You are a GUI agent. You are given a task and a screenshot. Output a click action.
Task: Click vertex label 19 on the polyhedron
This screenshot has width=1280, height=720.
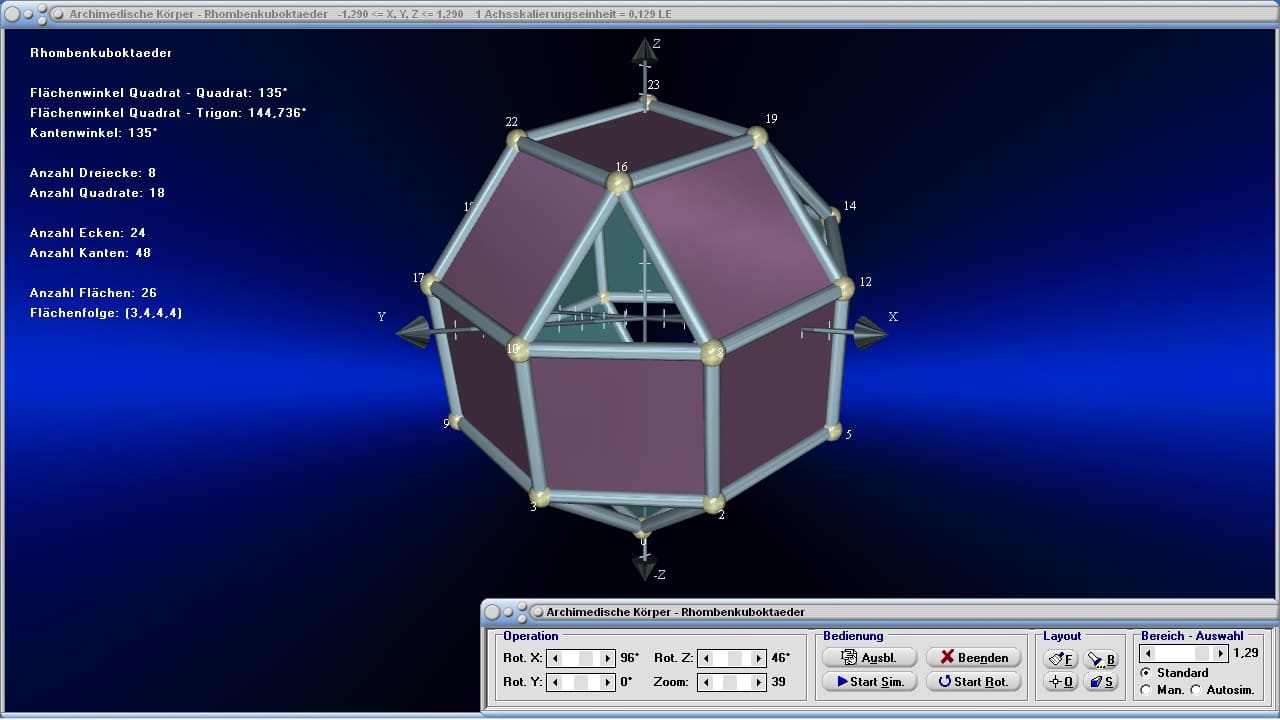(771, 119)
